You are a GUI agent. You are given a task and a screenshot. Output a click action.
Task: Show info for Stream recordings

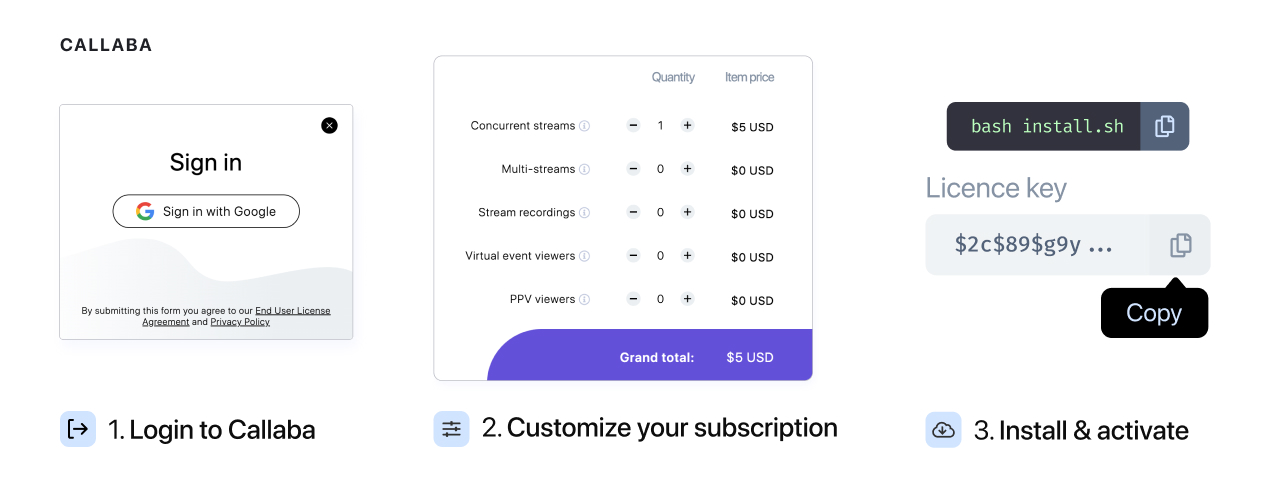point(585,213)
